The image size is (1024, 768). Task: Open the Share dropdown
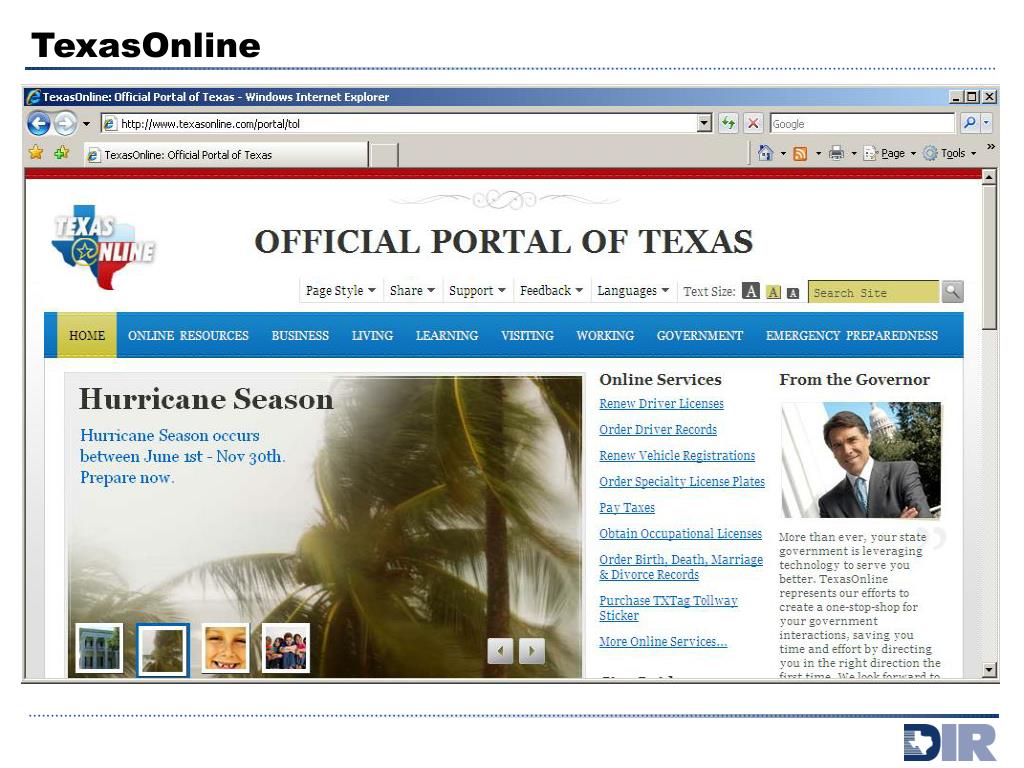pyautogui.click(x=412, y=291)
